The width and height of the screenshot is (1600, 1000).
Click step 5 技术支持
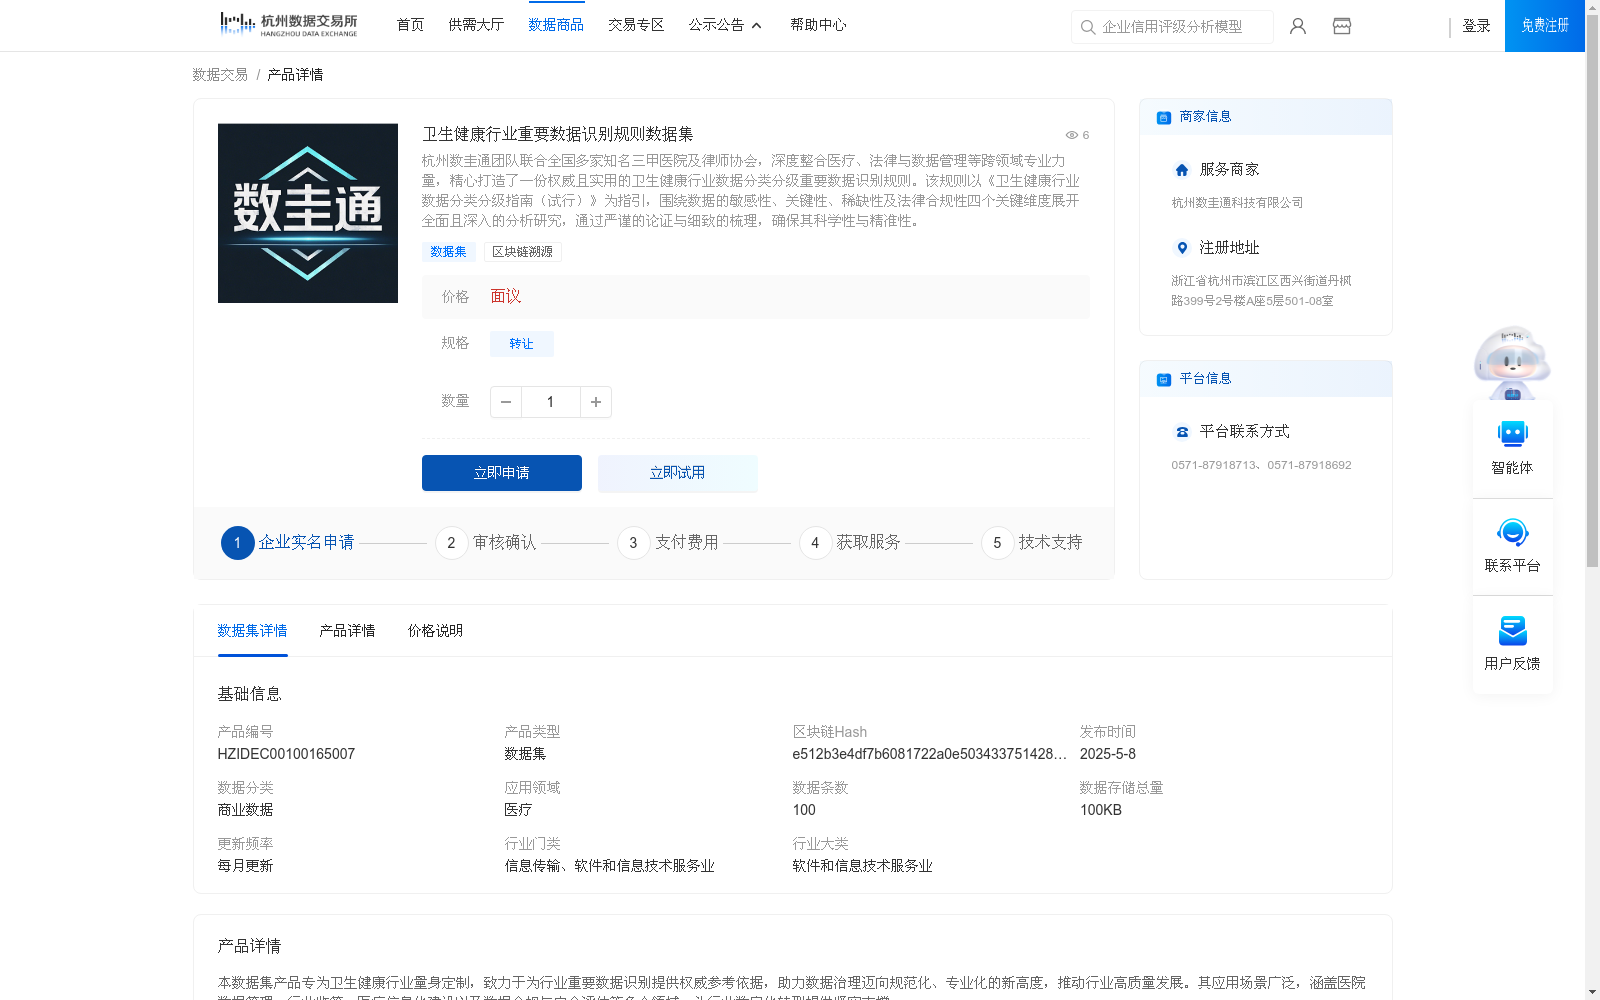point(1032,543)
